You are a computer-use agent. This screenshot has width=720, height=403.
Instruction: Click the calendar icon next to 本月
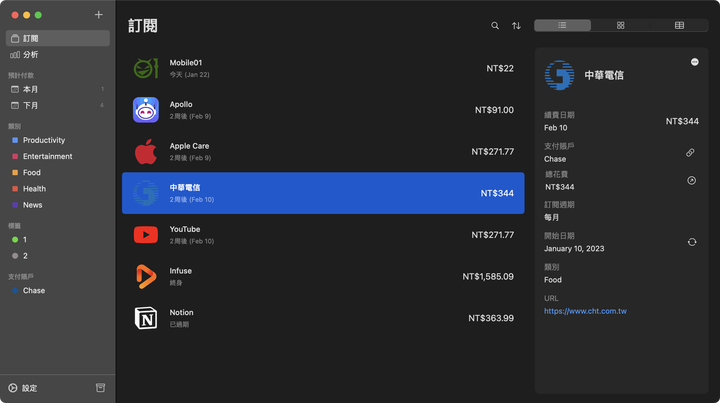15,89
